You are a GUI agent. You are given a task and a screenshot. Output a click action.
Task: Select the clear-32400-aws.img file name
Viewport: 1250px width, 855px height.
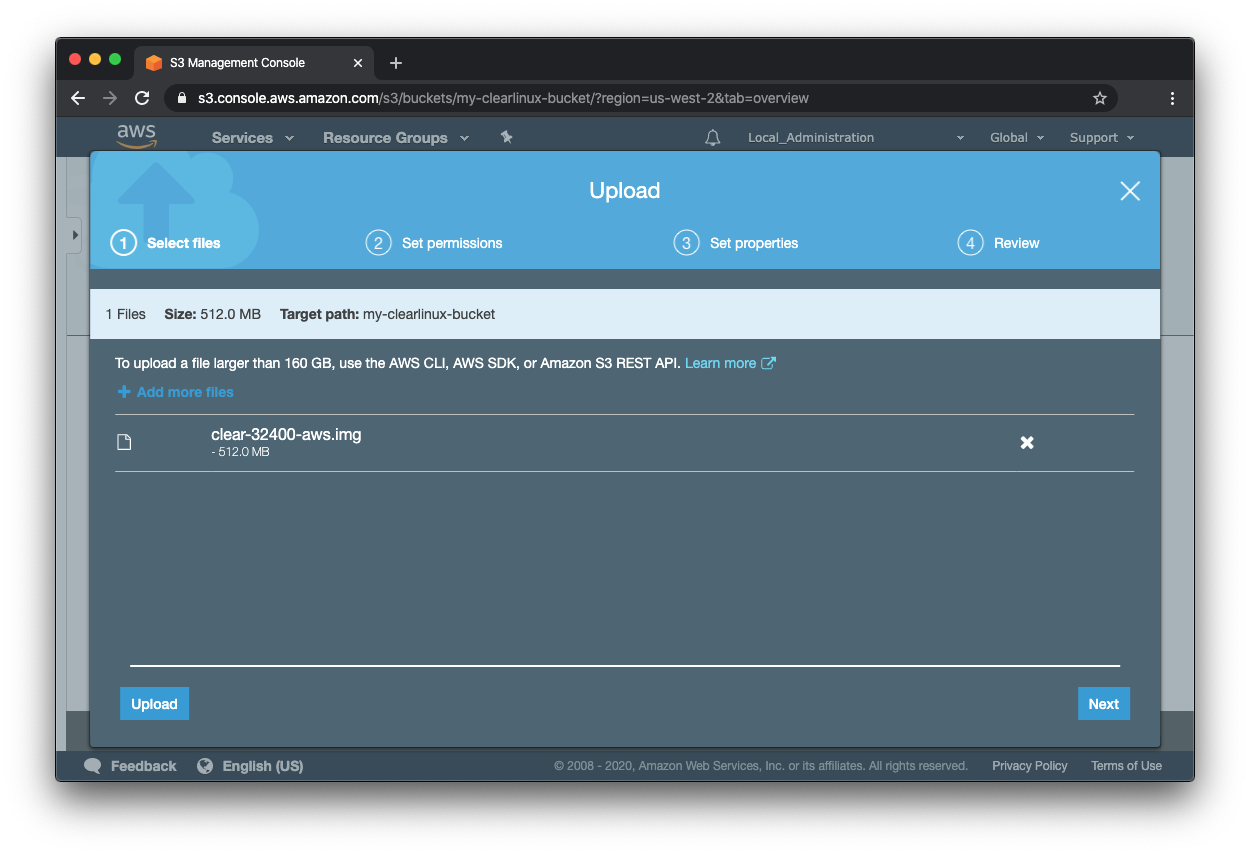tap(286, 435)
